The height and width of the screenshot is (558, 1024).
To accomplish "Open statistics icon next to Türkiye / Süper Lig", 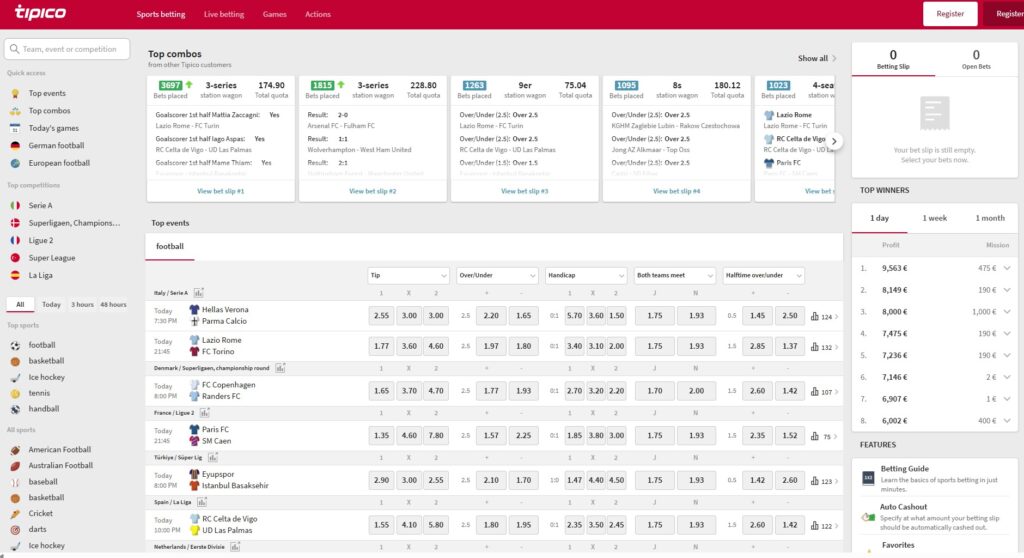I will [x=212, y=457].
